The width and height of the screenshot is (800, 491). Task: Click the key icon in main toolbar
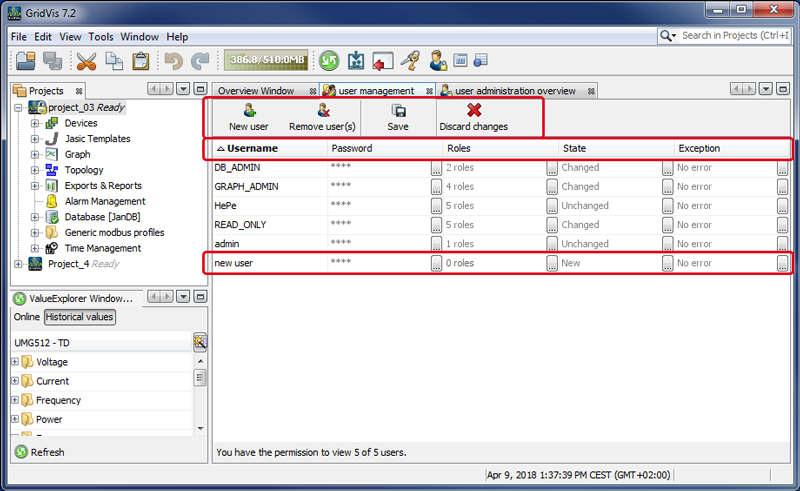click(410, 61)
